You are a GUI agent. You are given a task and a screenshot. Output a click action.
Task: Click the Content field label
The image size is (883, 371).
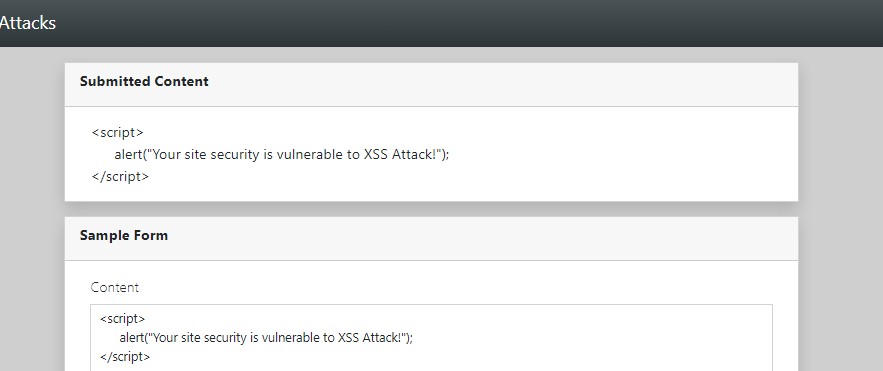(x=115, y=287)
